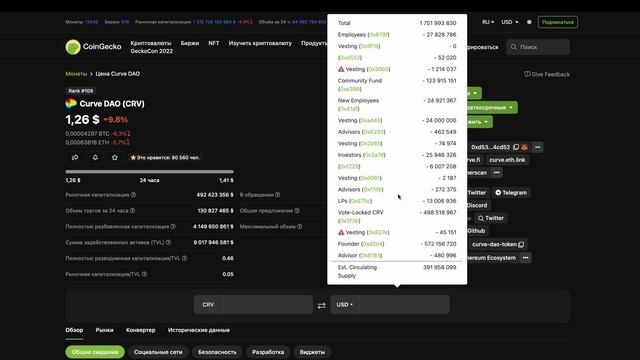Open the Vote-Locked CRV (0x5f3b) address link
Screen dimensions: 640x360
[349, 221]
